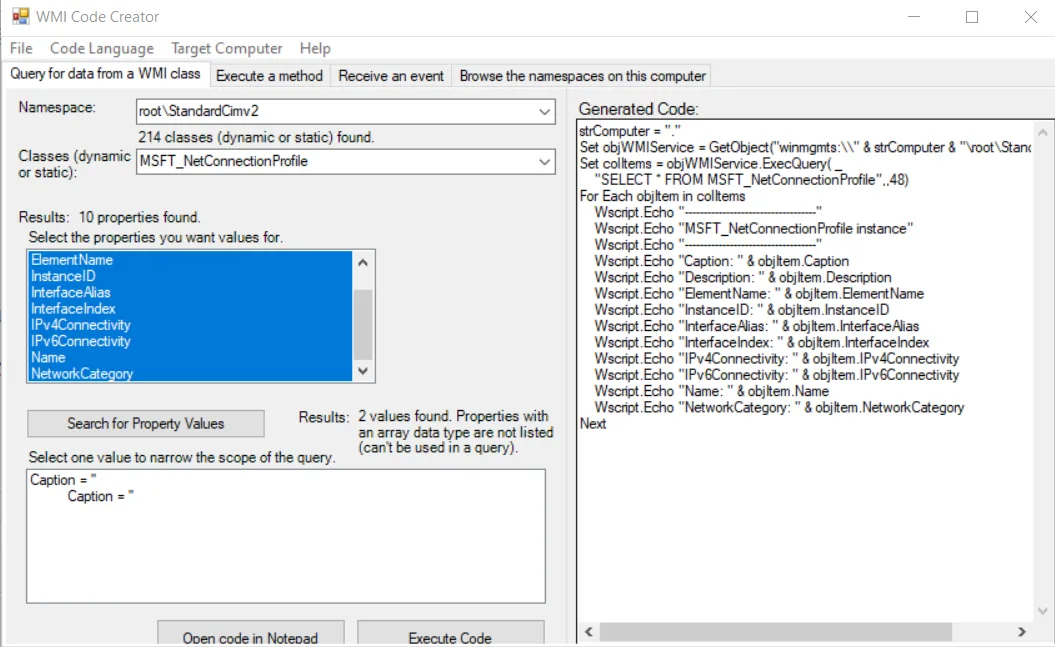Open the Browse the namespaces tab
This screenshot has height=647, width=1055.
point(583,76)
